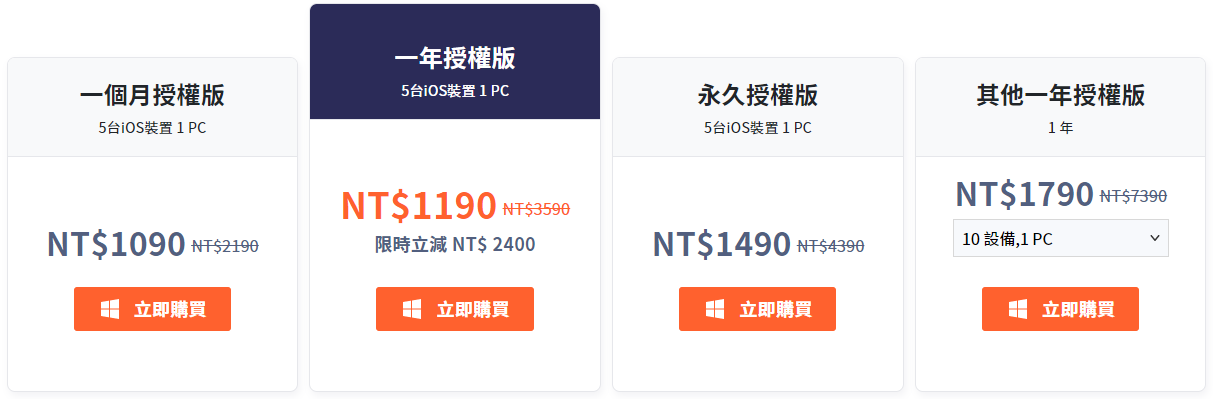Click 立即購買 under 永久授權版
Image resolution: width=1213 pixels, height=399 pixels.
coord(757,309)
